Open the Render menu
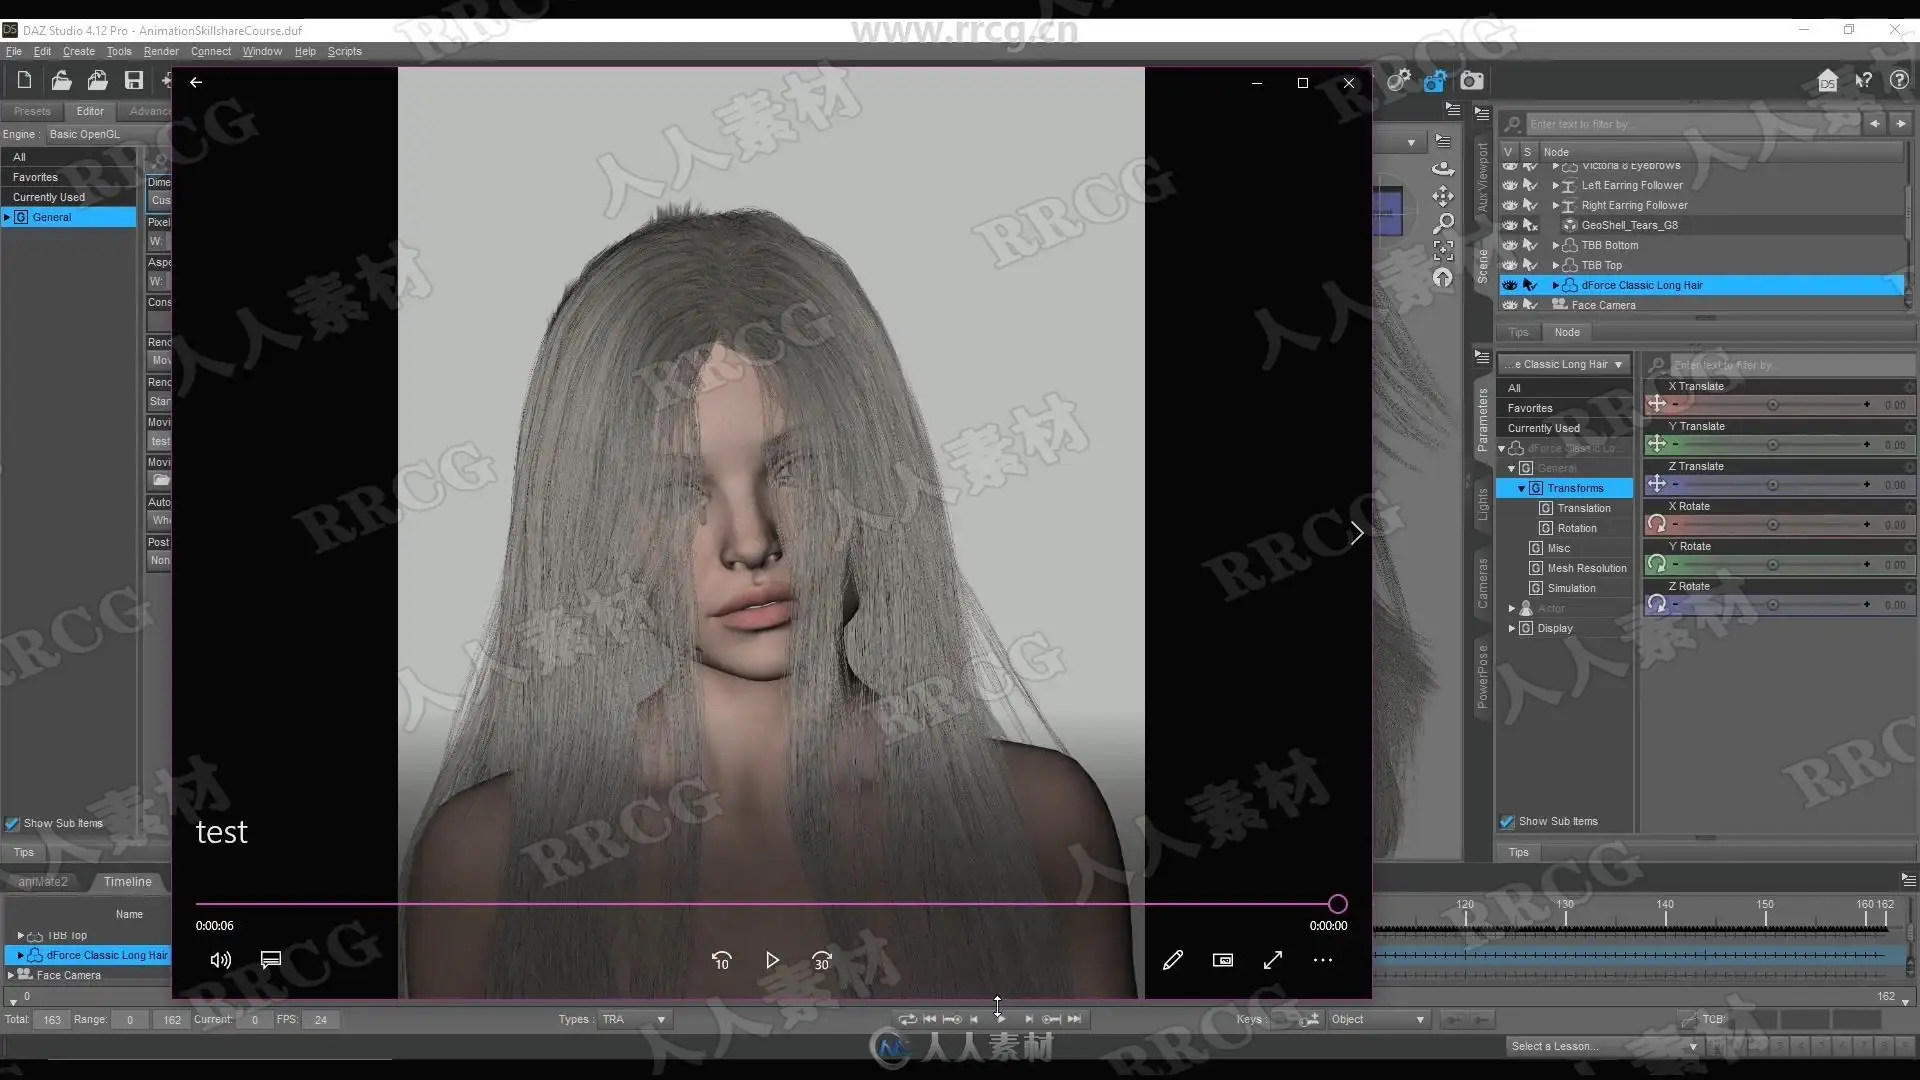The width and height of the screenshot is (1920, 1080). point(160,51)
